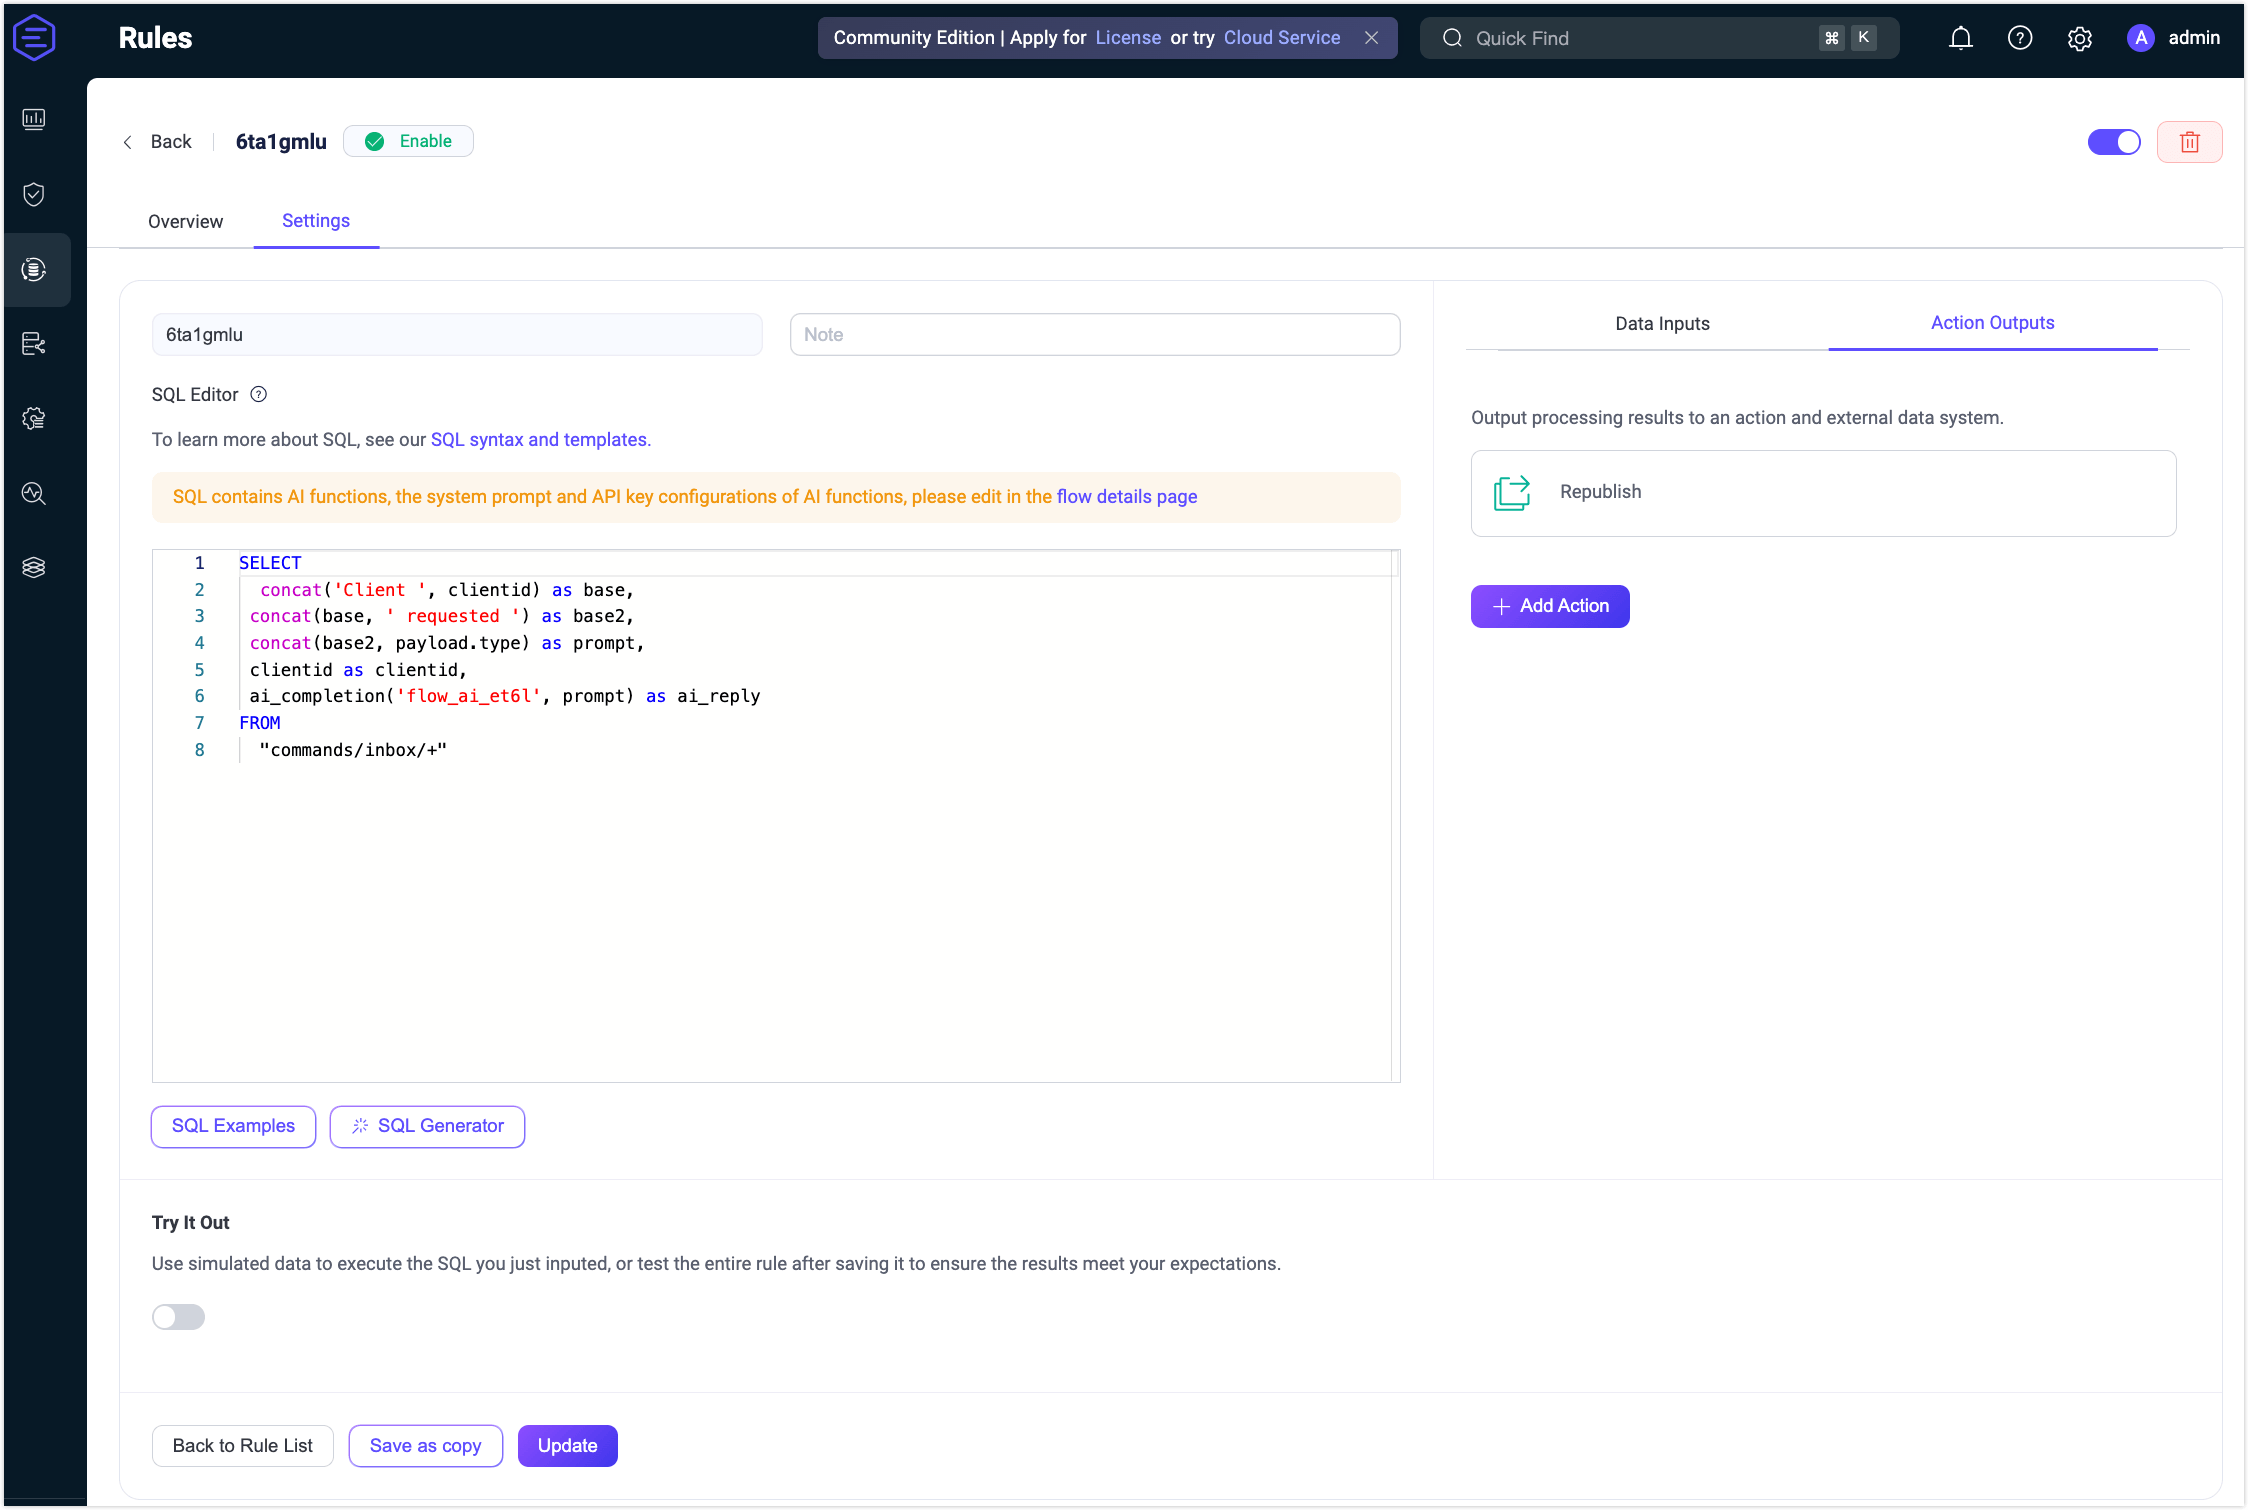
Task: Open the Extensions layers icon in sidebar
Action: (x=34, y=567)
